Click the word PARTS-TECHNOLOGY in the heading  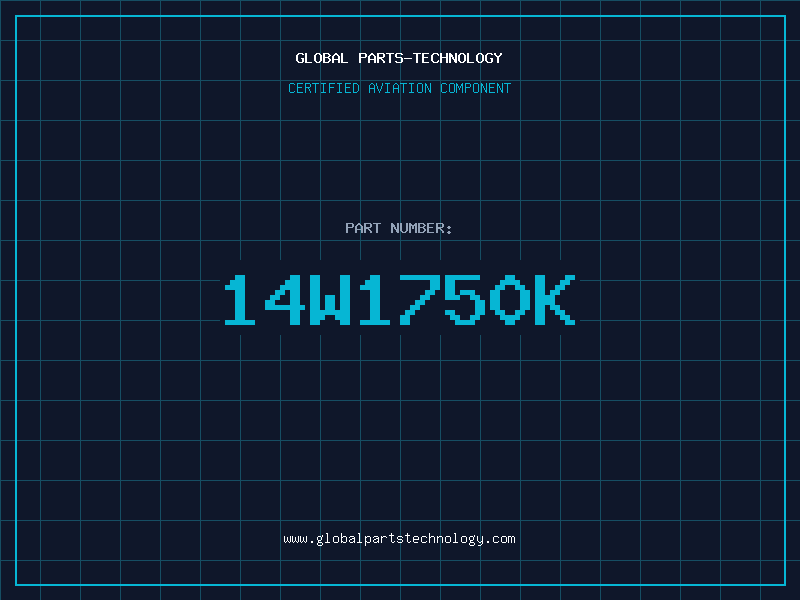point(430,58)
